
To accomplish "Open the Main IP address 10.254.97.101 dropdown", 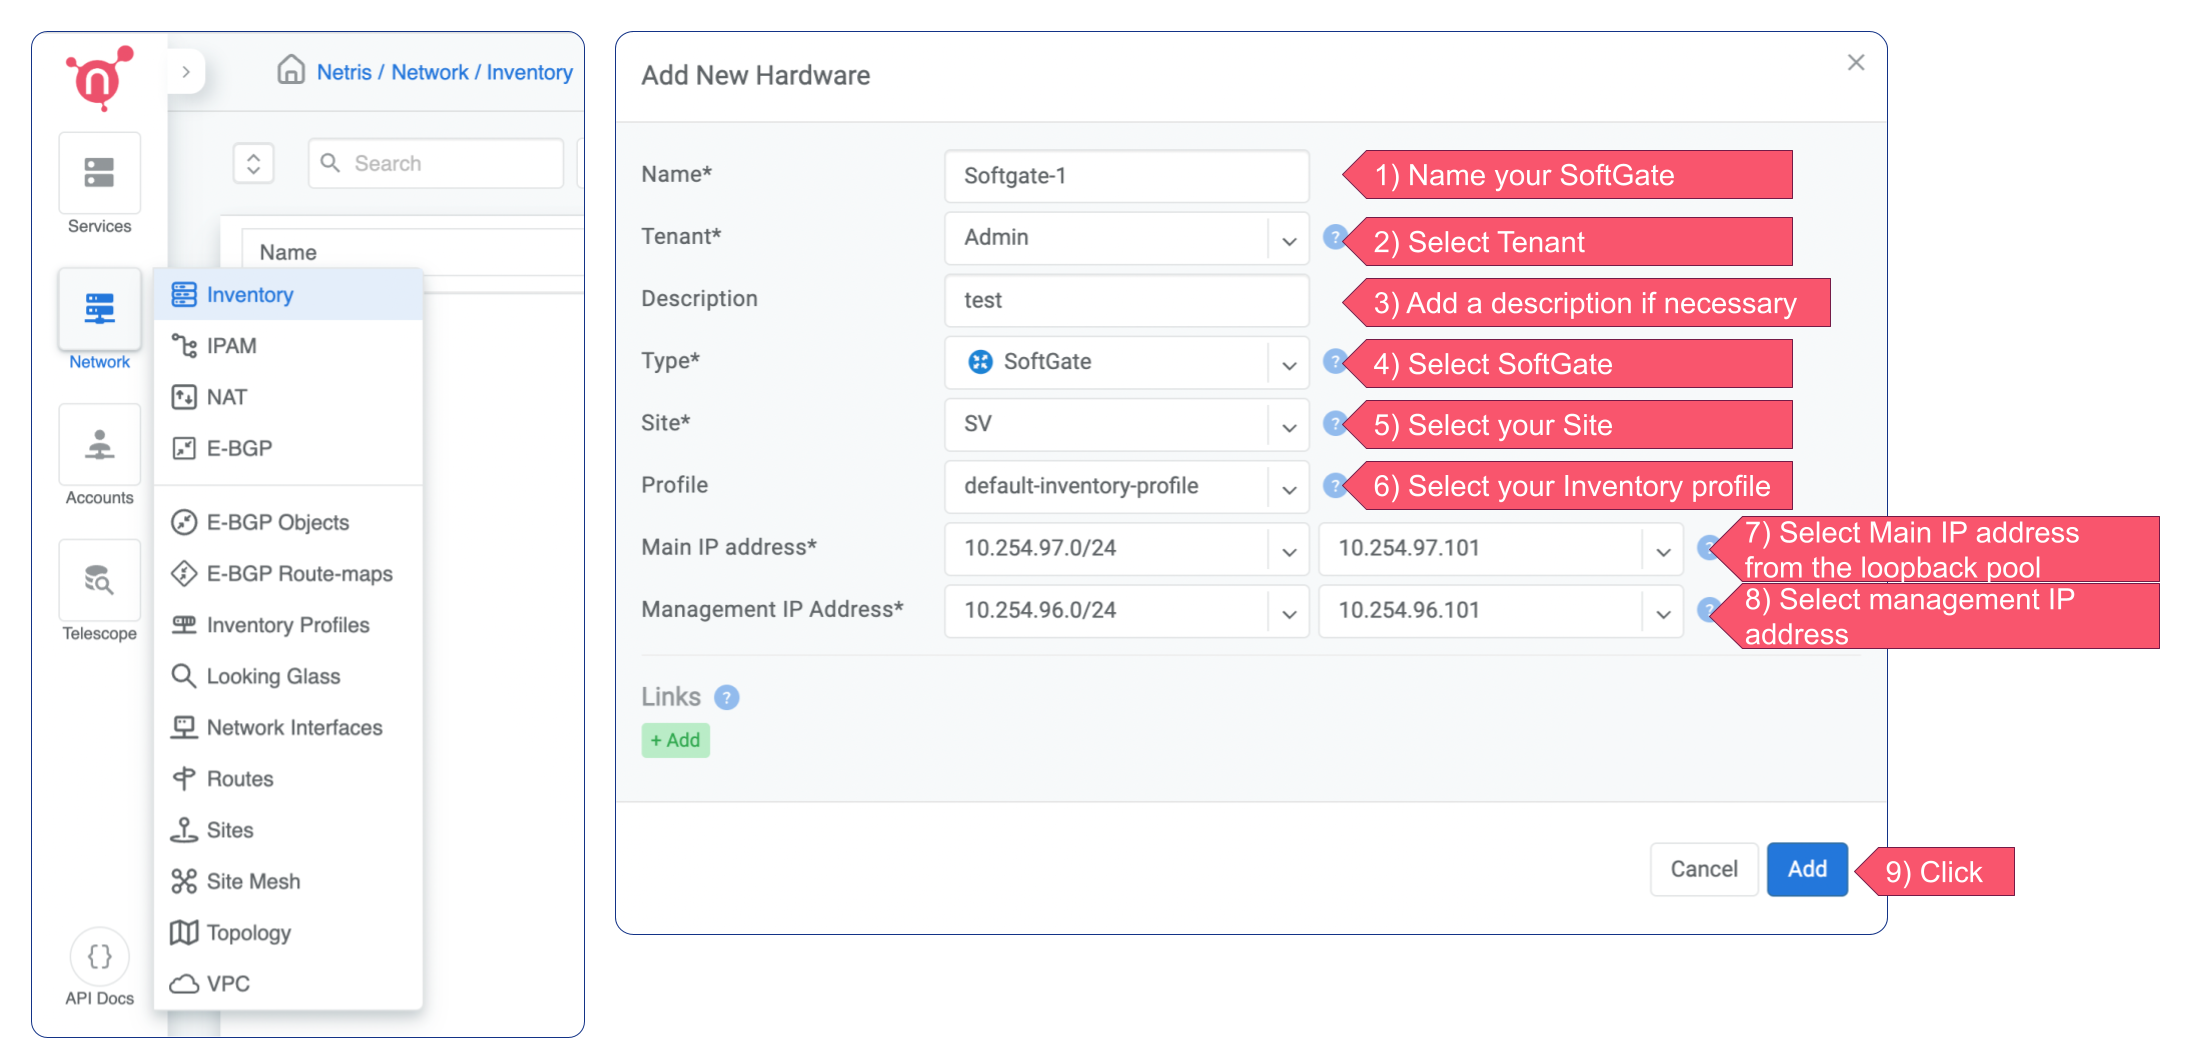I will tap(1500, 548).
